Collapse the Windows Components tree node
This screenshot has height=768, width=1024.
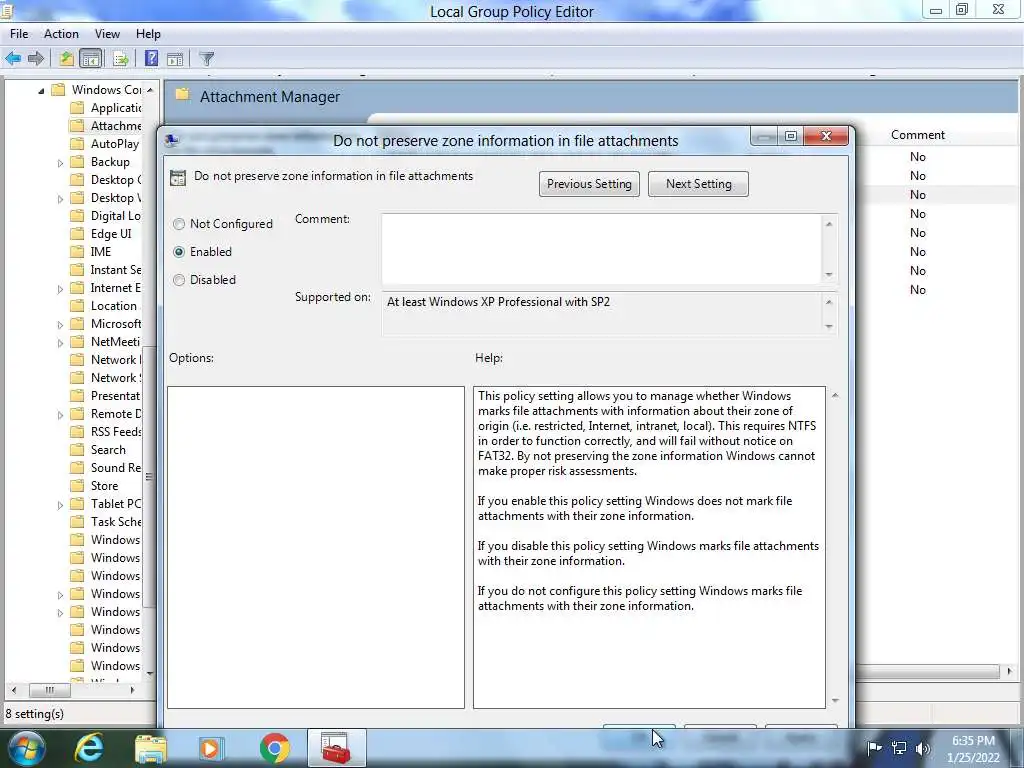coord(41,91)
